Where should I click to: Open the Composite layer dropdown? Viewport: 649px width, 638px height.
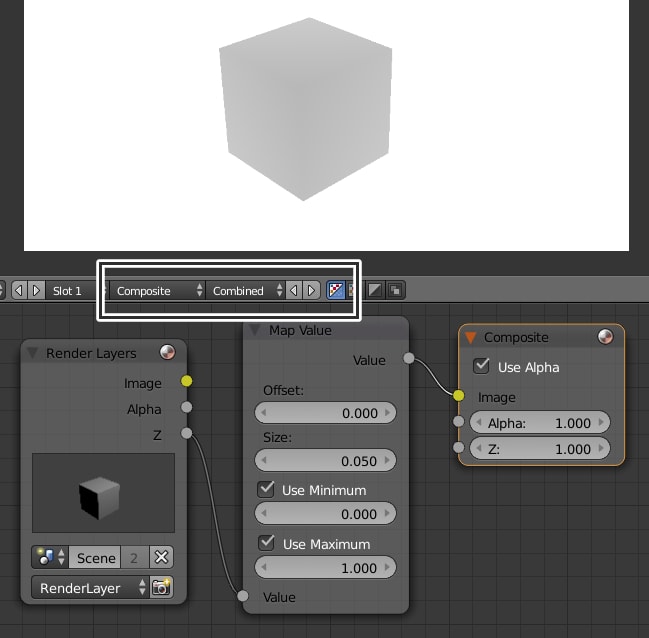click(x=157, y=291)
